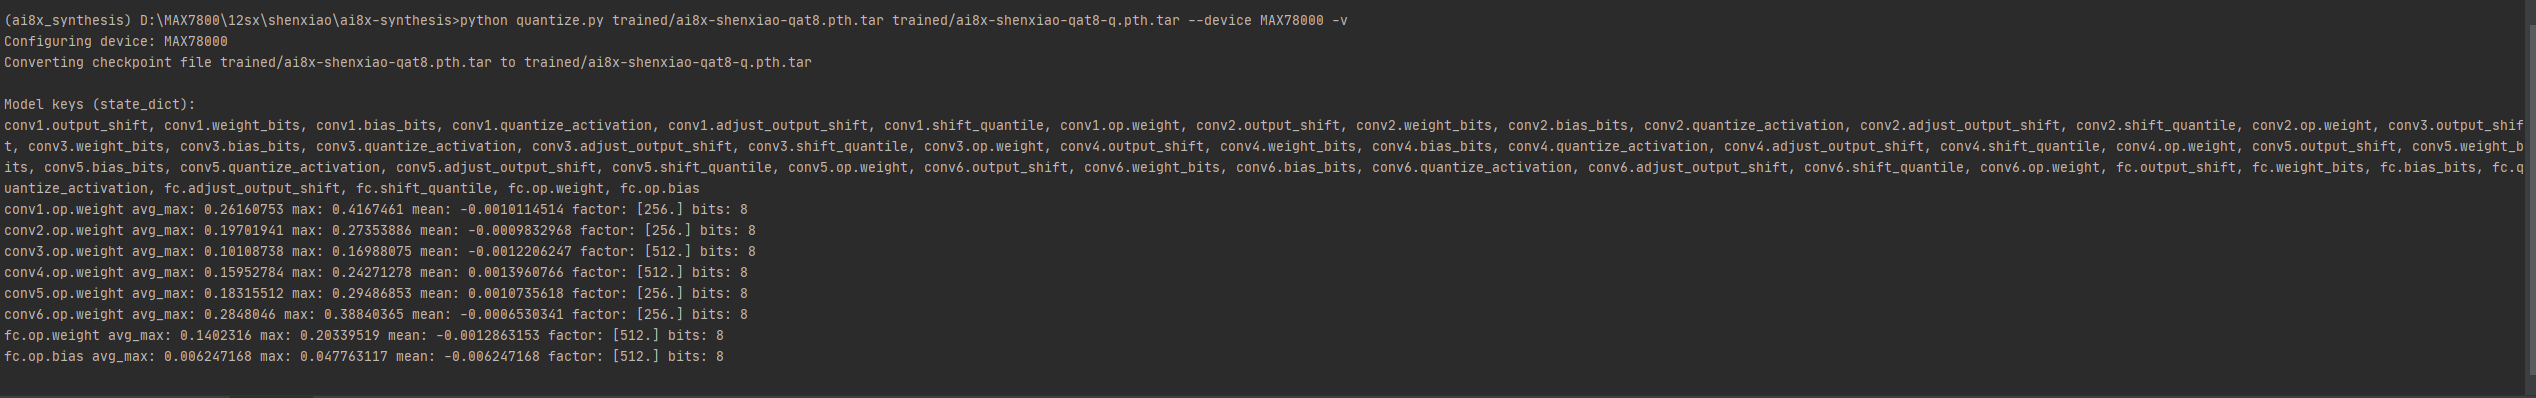Image resolution: width=2536 pixels, height=398 pixels.
Task: Click the conv4.op.weight avg_max statistics line
Action: point(376,272)
